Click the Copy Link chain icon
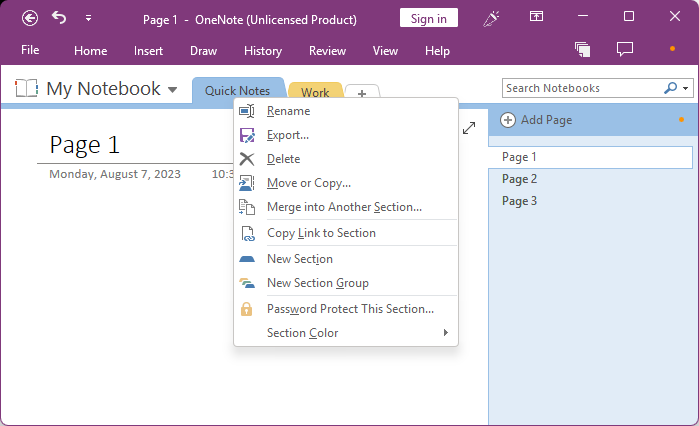 [248, 233]
